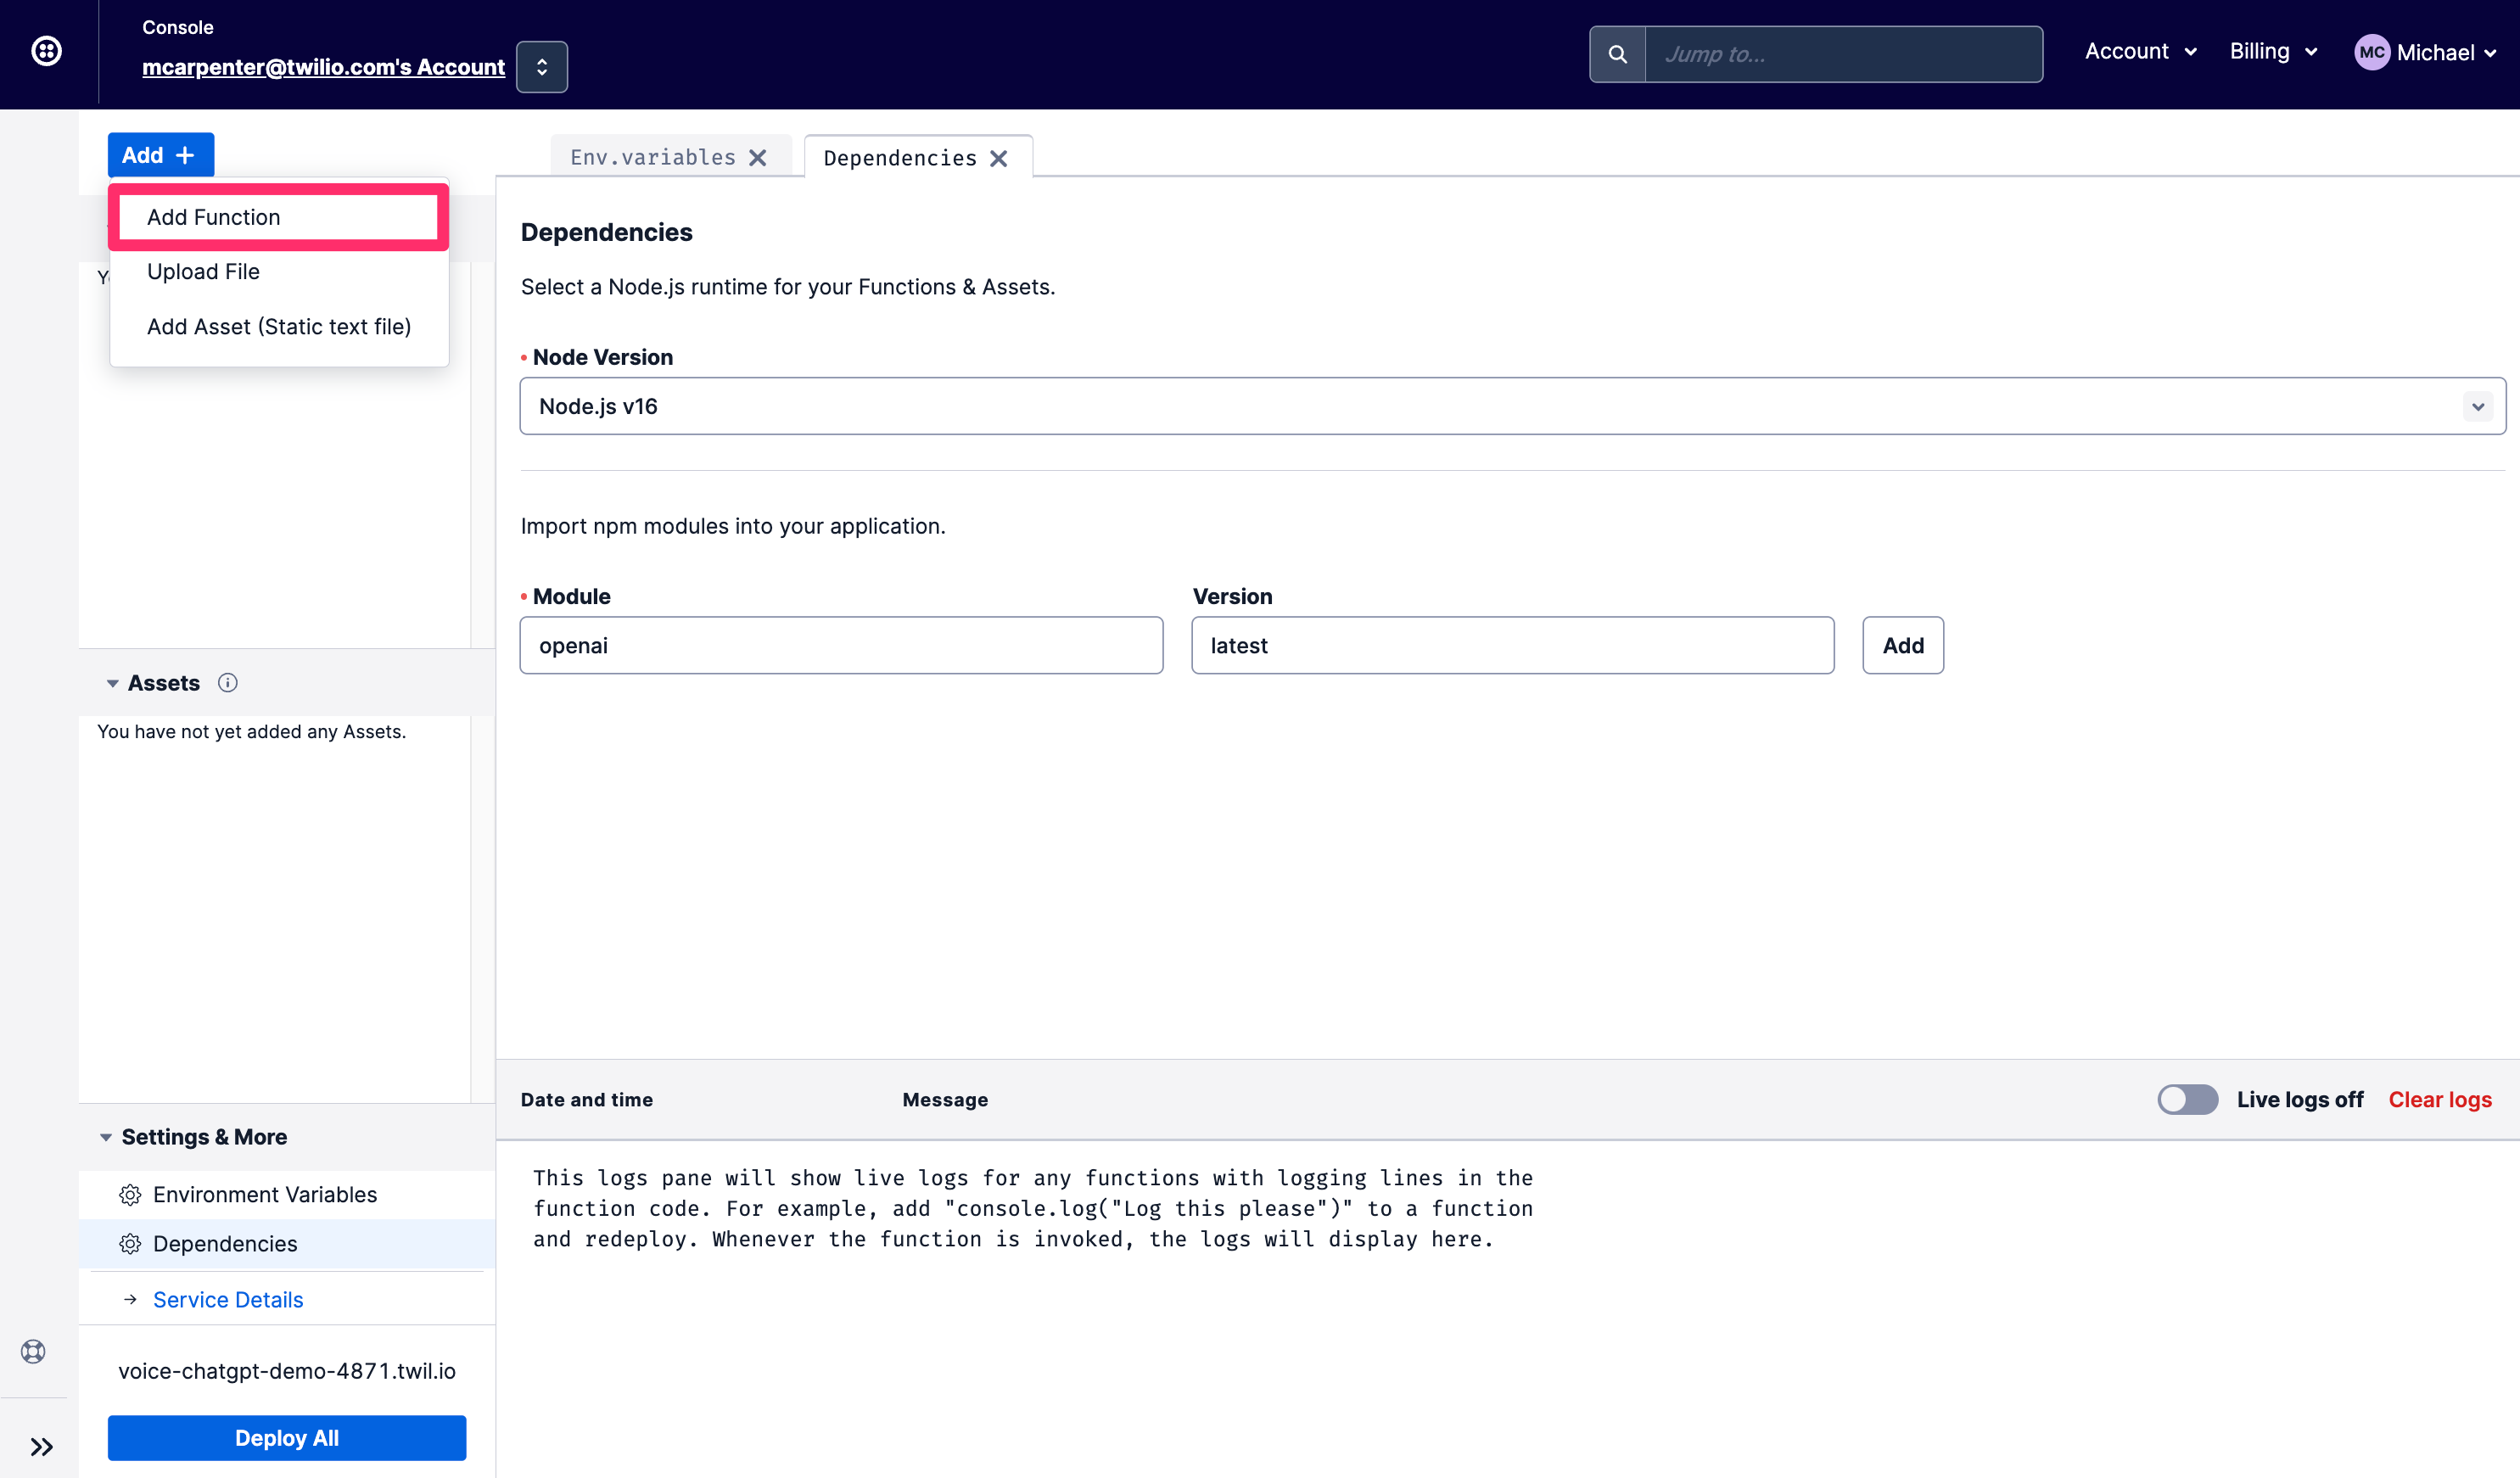Toggle the Live logs off switch
Image resolution: width=2520 pixels, height=1478 pixels.
pos(2186,1100)
